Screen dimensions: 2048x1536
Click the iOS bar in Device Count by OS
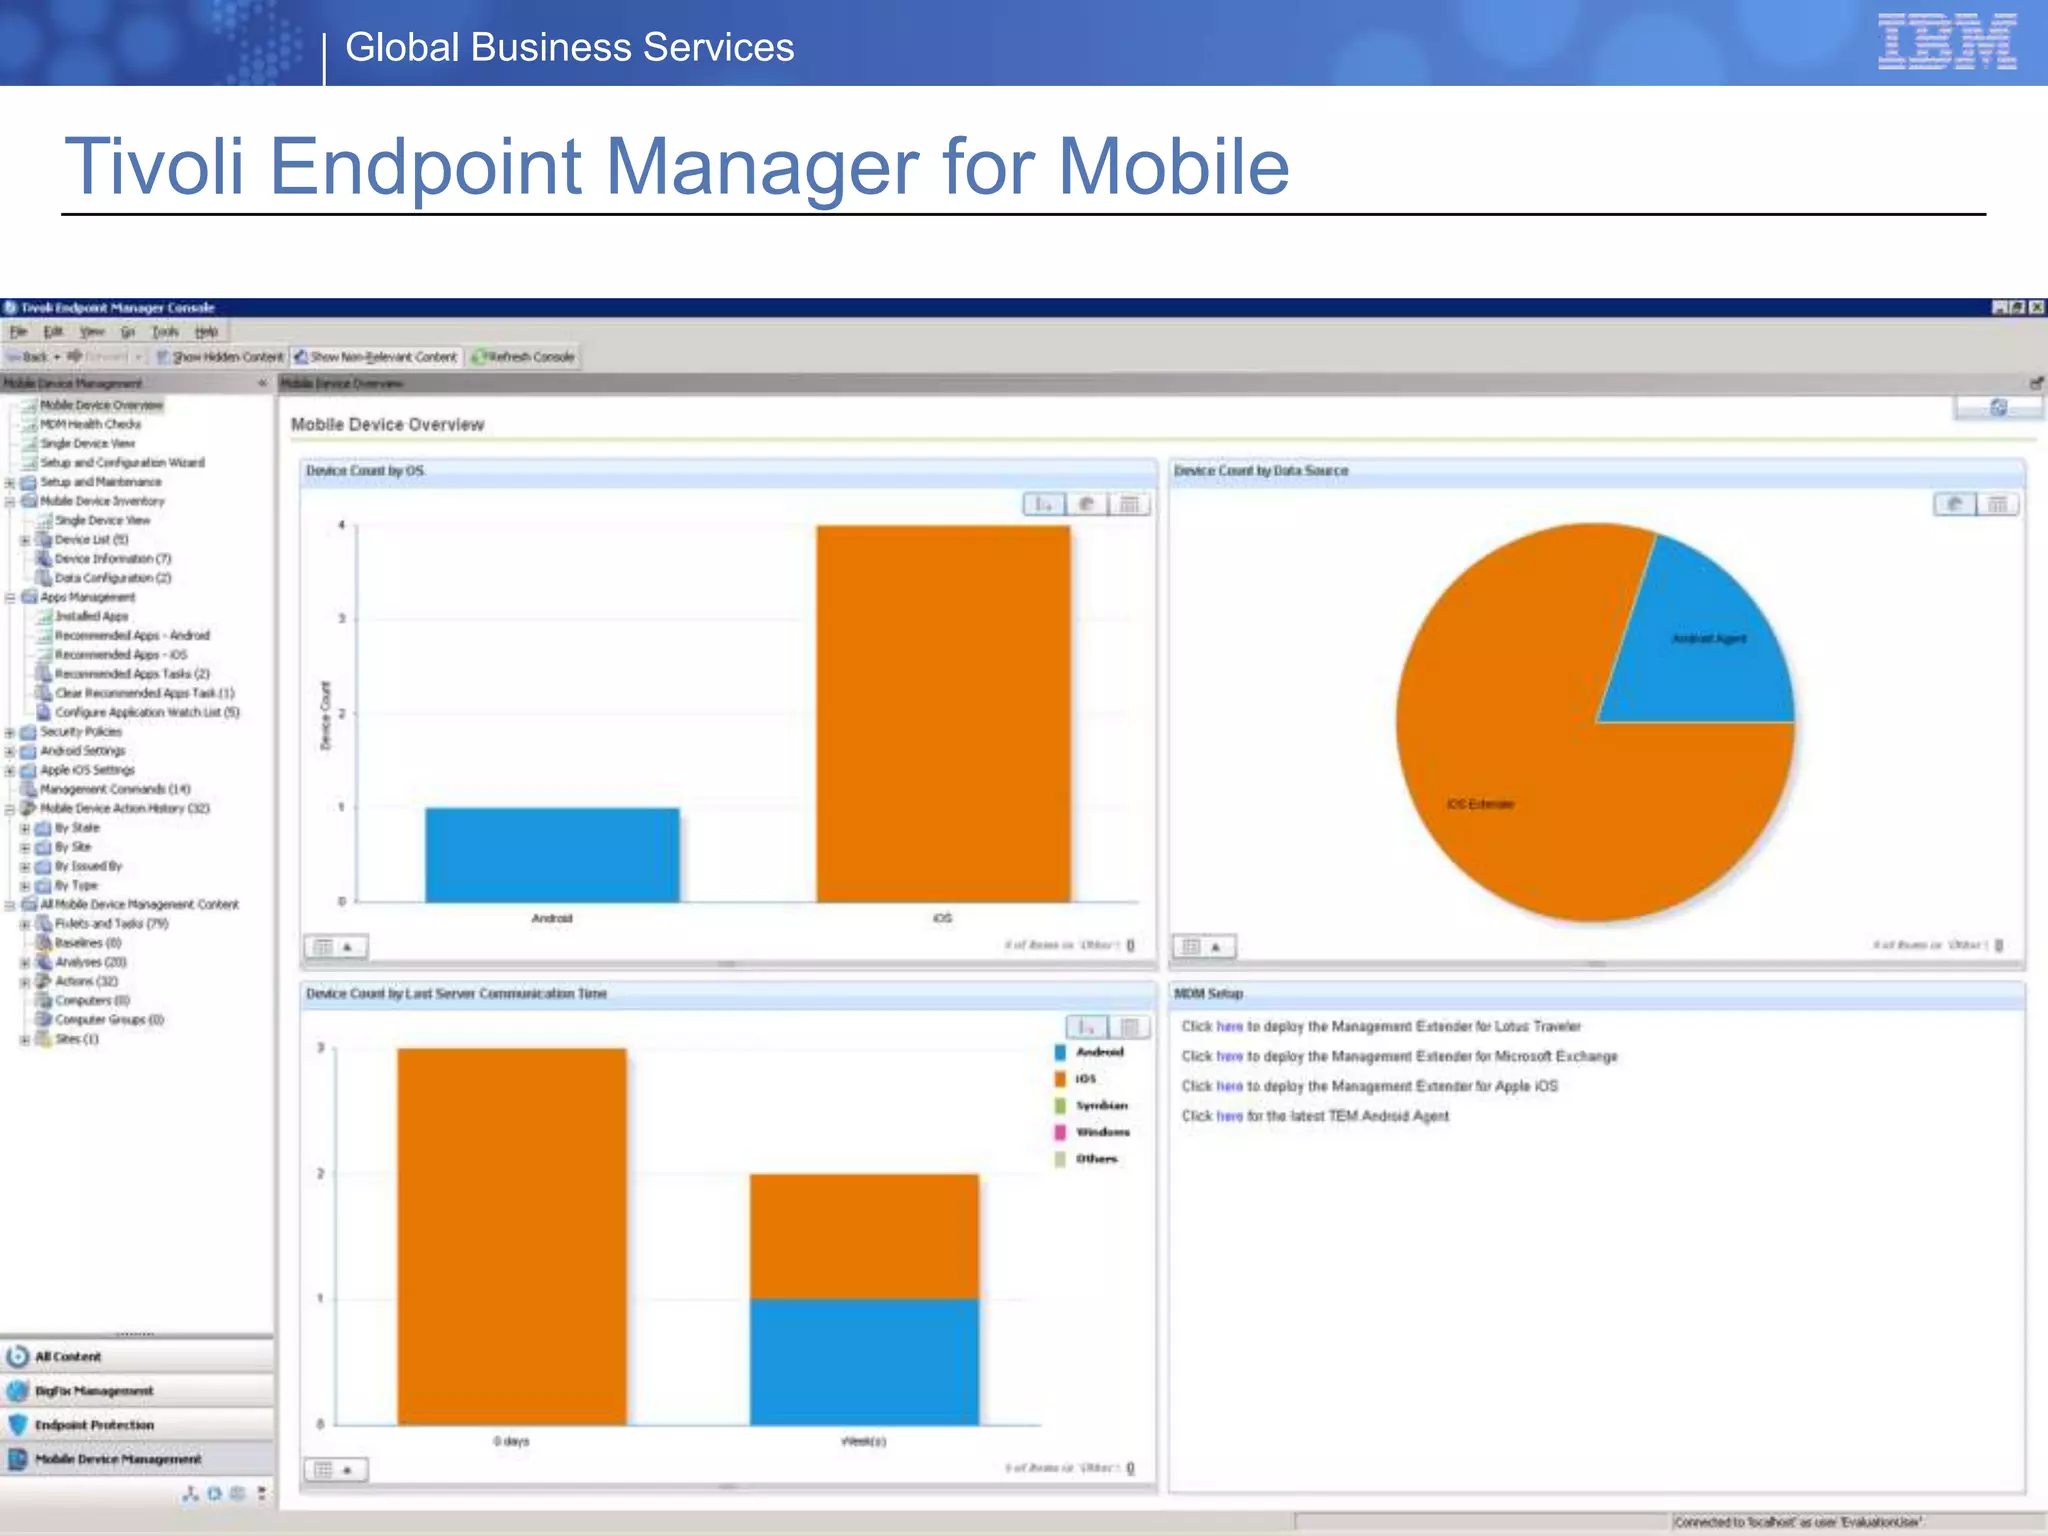pyautogui.click(x=943, y=714)
